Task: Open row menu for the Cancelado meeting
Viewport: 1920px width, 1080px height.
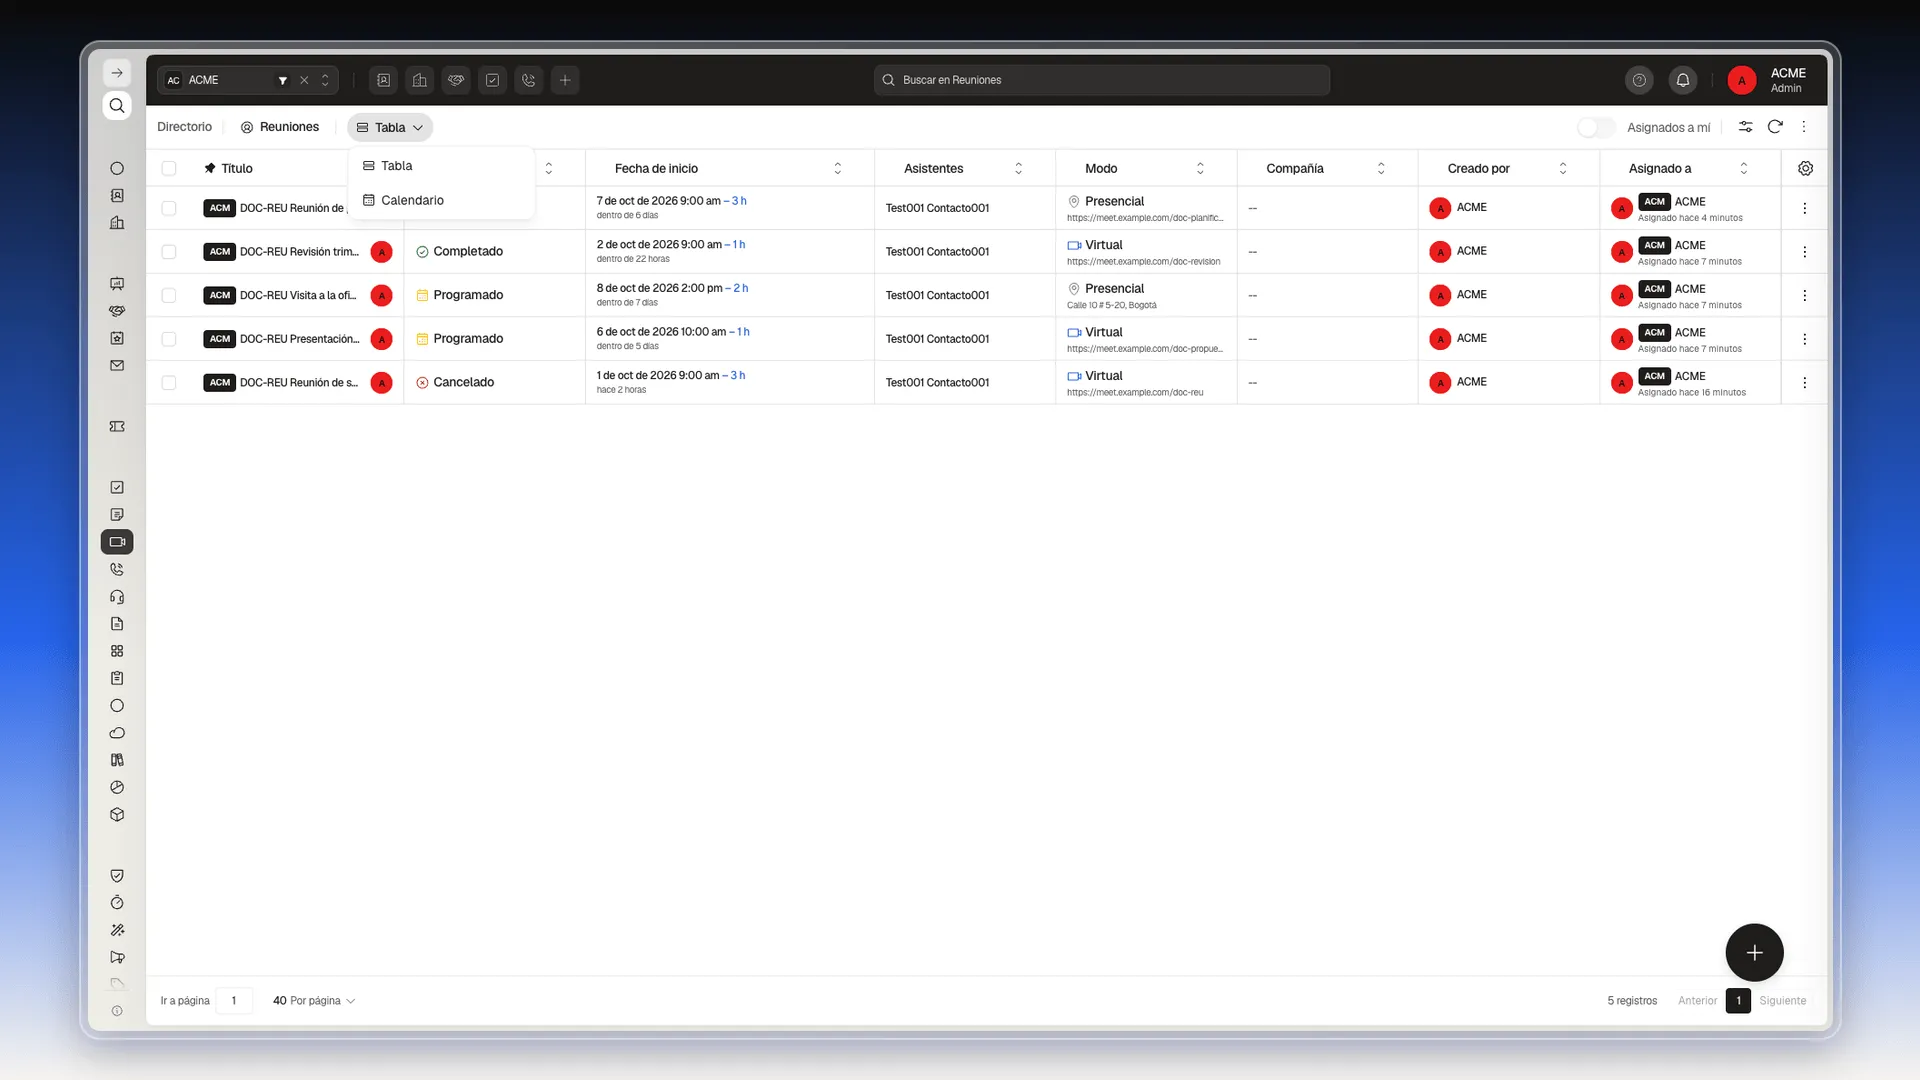Action: pos(1805,383)
